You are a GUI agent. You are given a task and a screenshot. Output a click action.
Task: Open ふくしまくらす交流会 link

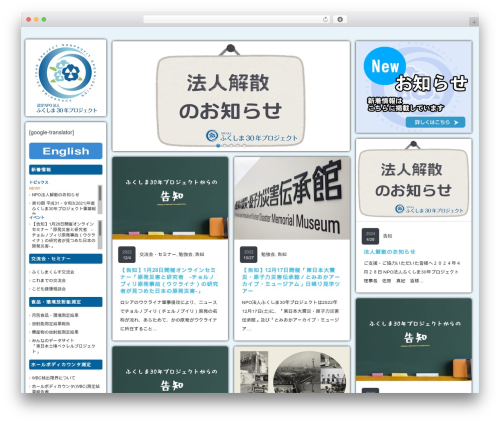[53, 272]
